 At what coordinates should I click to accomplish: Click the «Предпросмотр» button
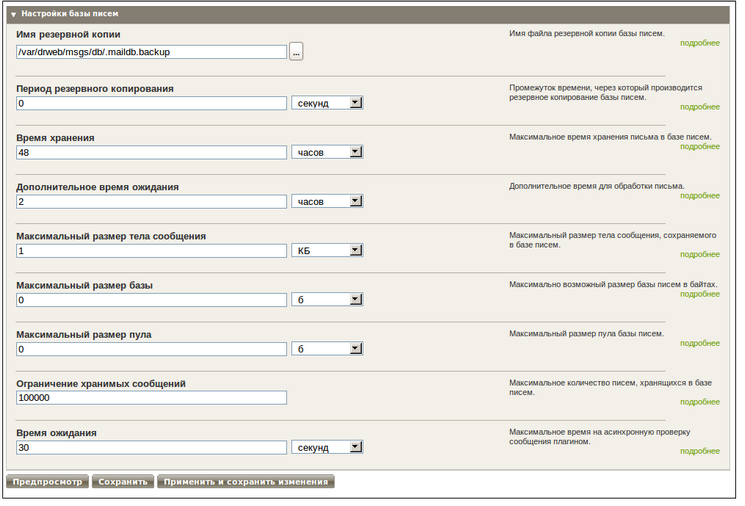point(48,482)
